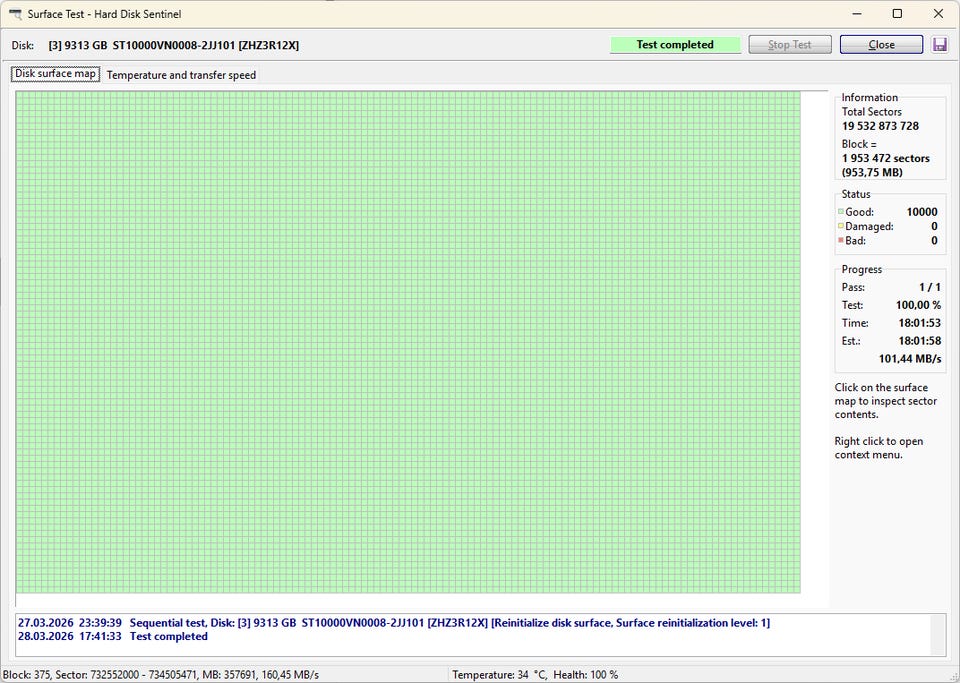Click the Close button
The height and width of the screenshot is (683, 960).
coord(881,45)
